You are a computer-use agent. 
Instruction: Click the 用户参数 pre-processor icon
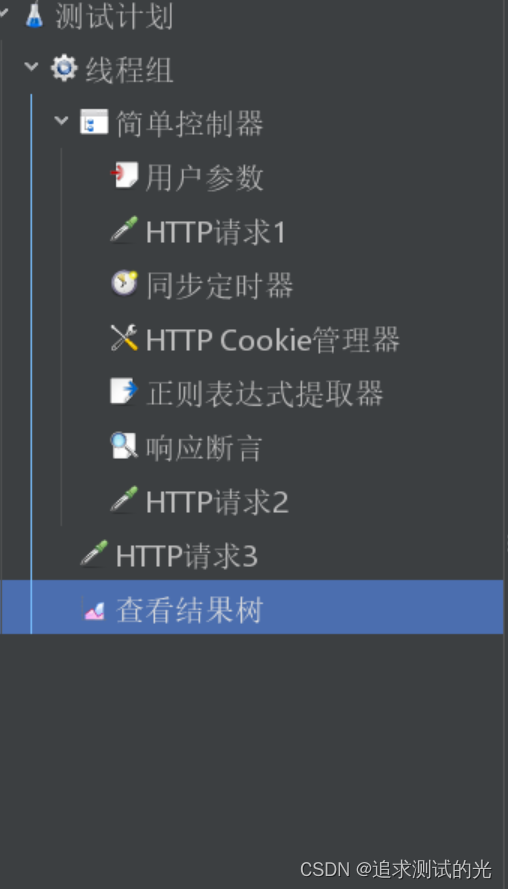pos(124,175)
